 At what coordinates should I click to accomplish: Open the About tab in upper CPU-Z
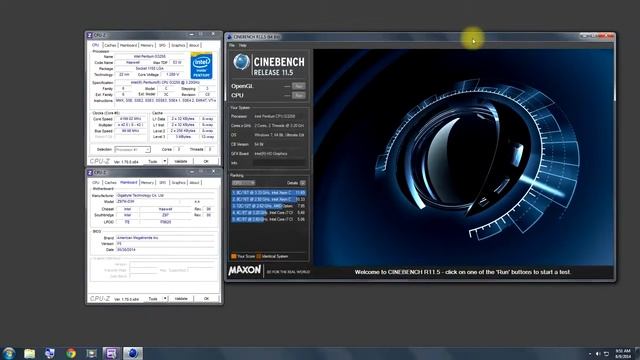click(x=194, y=45)
